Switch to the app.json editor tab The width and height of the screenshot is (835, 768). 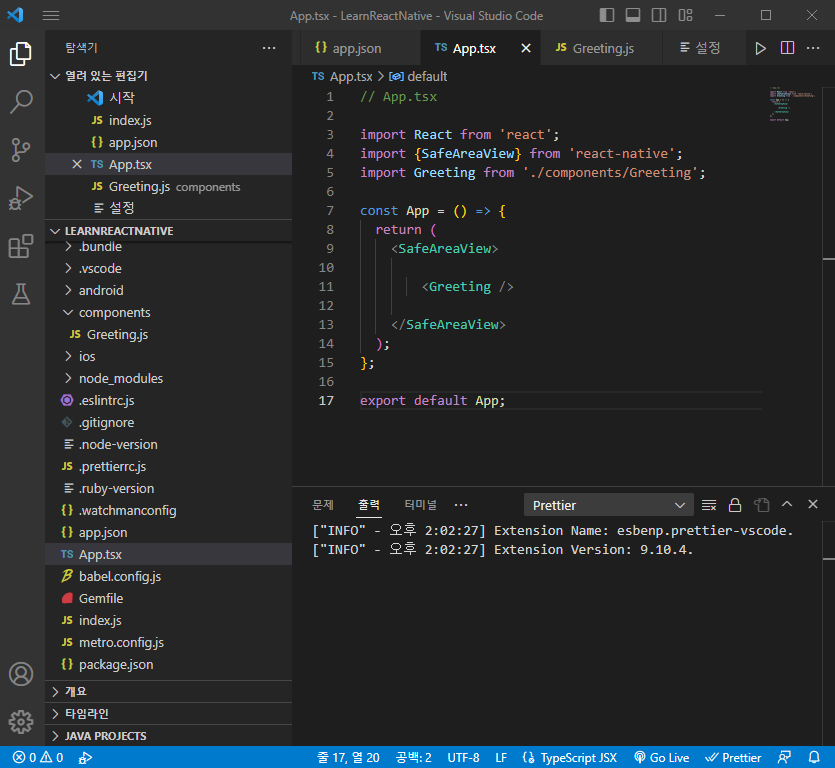[361, 48]
